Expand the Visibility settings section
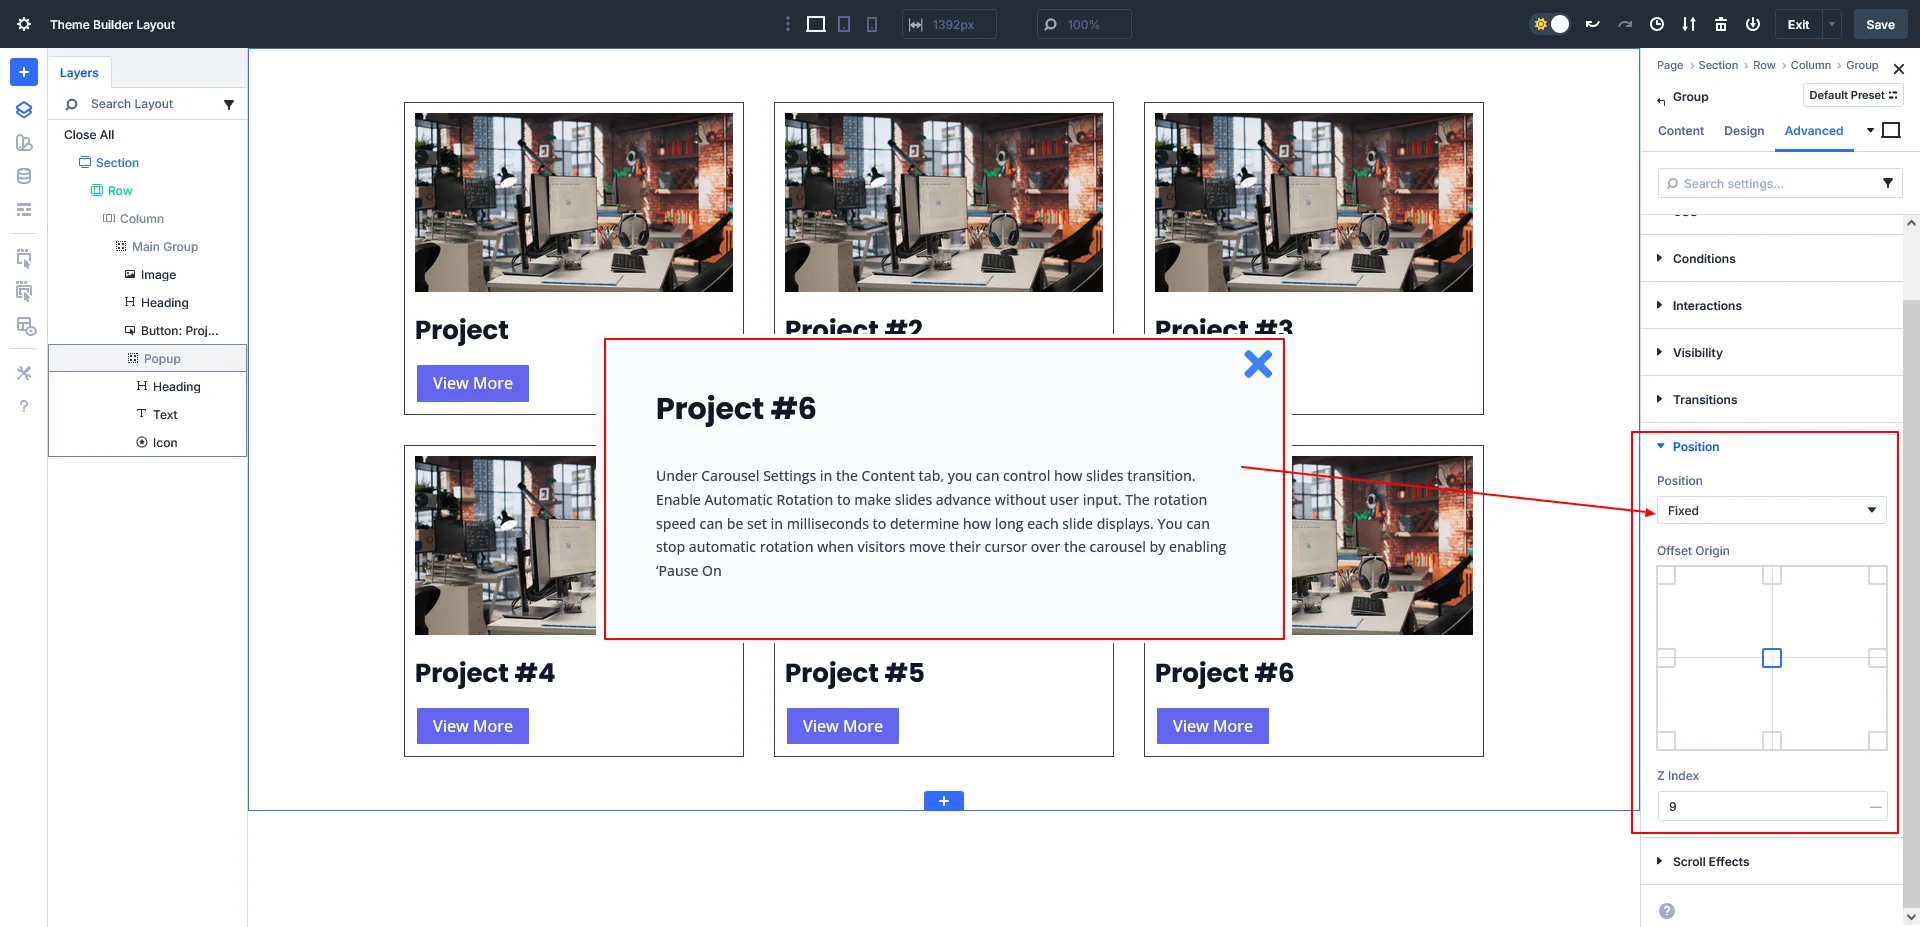Image resolution: width=1920 pixels, height=927 pixels. pyautogui.click(x=1697, y=352)
